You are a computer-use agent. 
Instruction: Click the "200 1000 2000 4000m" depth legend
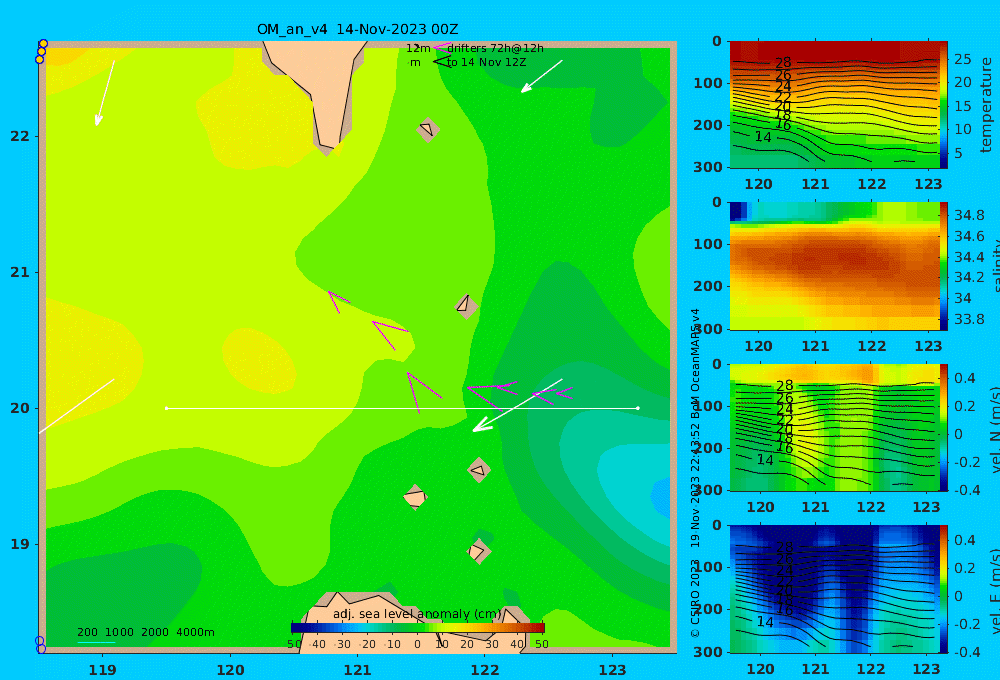click(145, 632)
